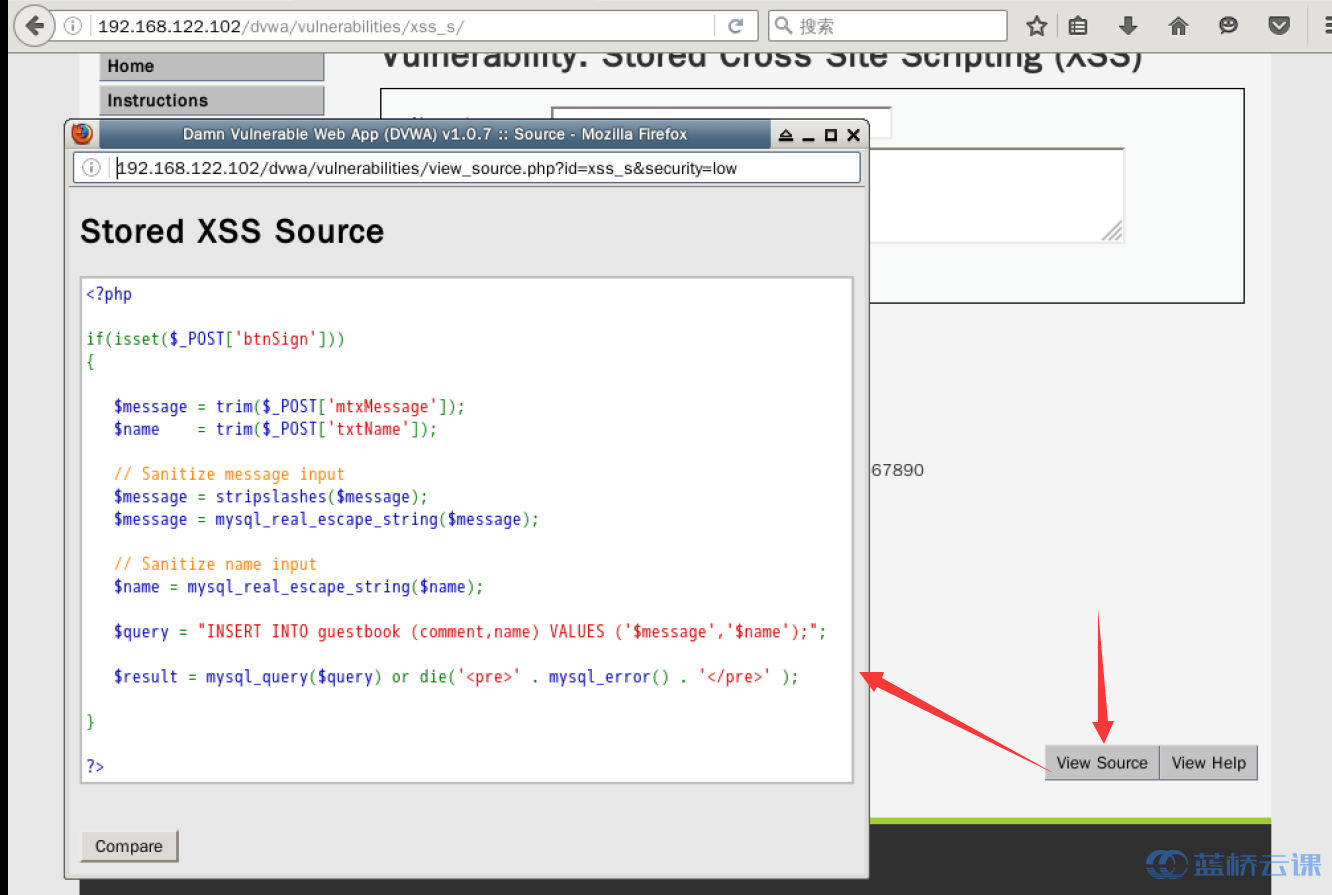This screenshot has height=895, width=1332.
Task: Click the popup window title text
Action: (435, 134)
